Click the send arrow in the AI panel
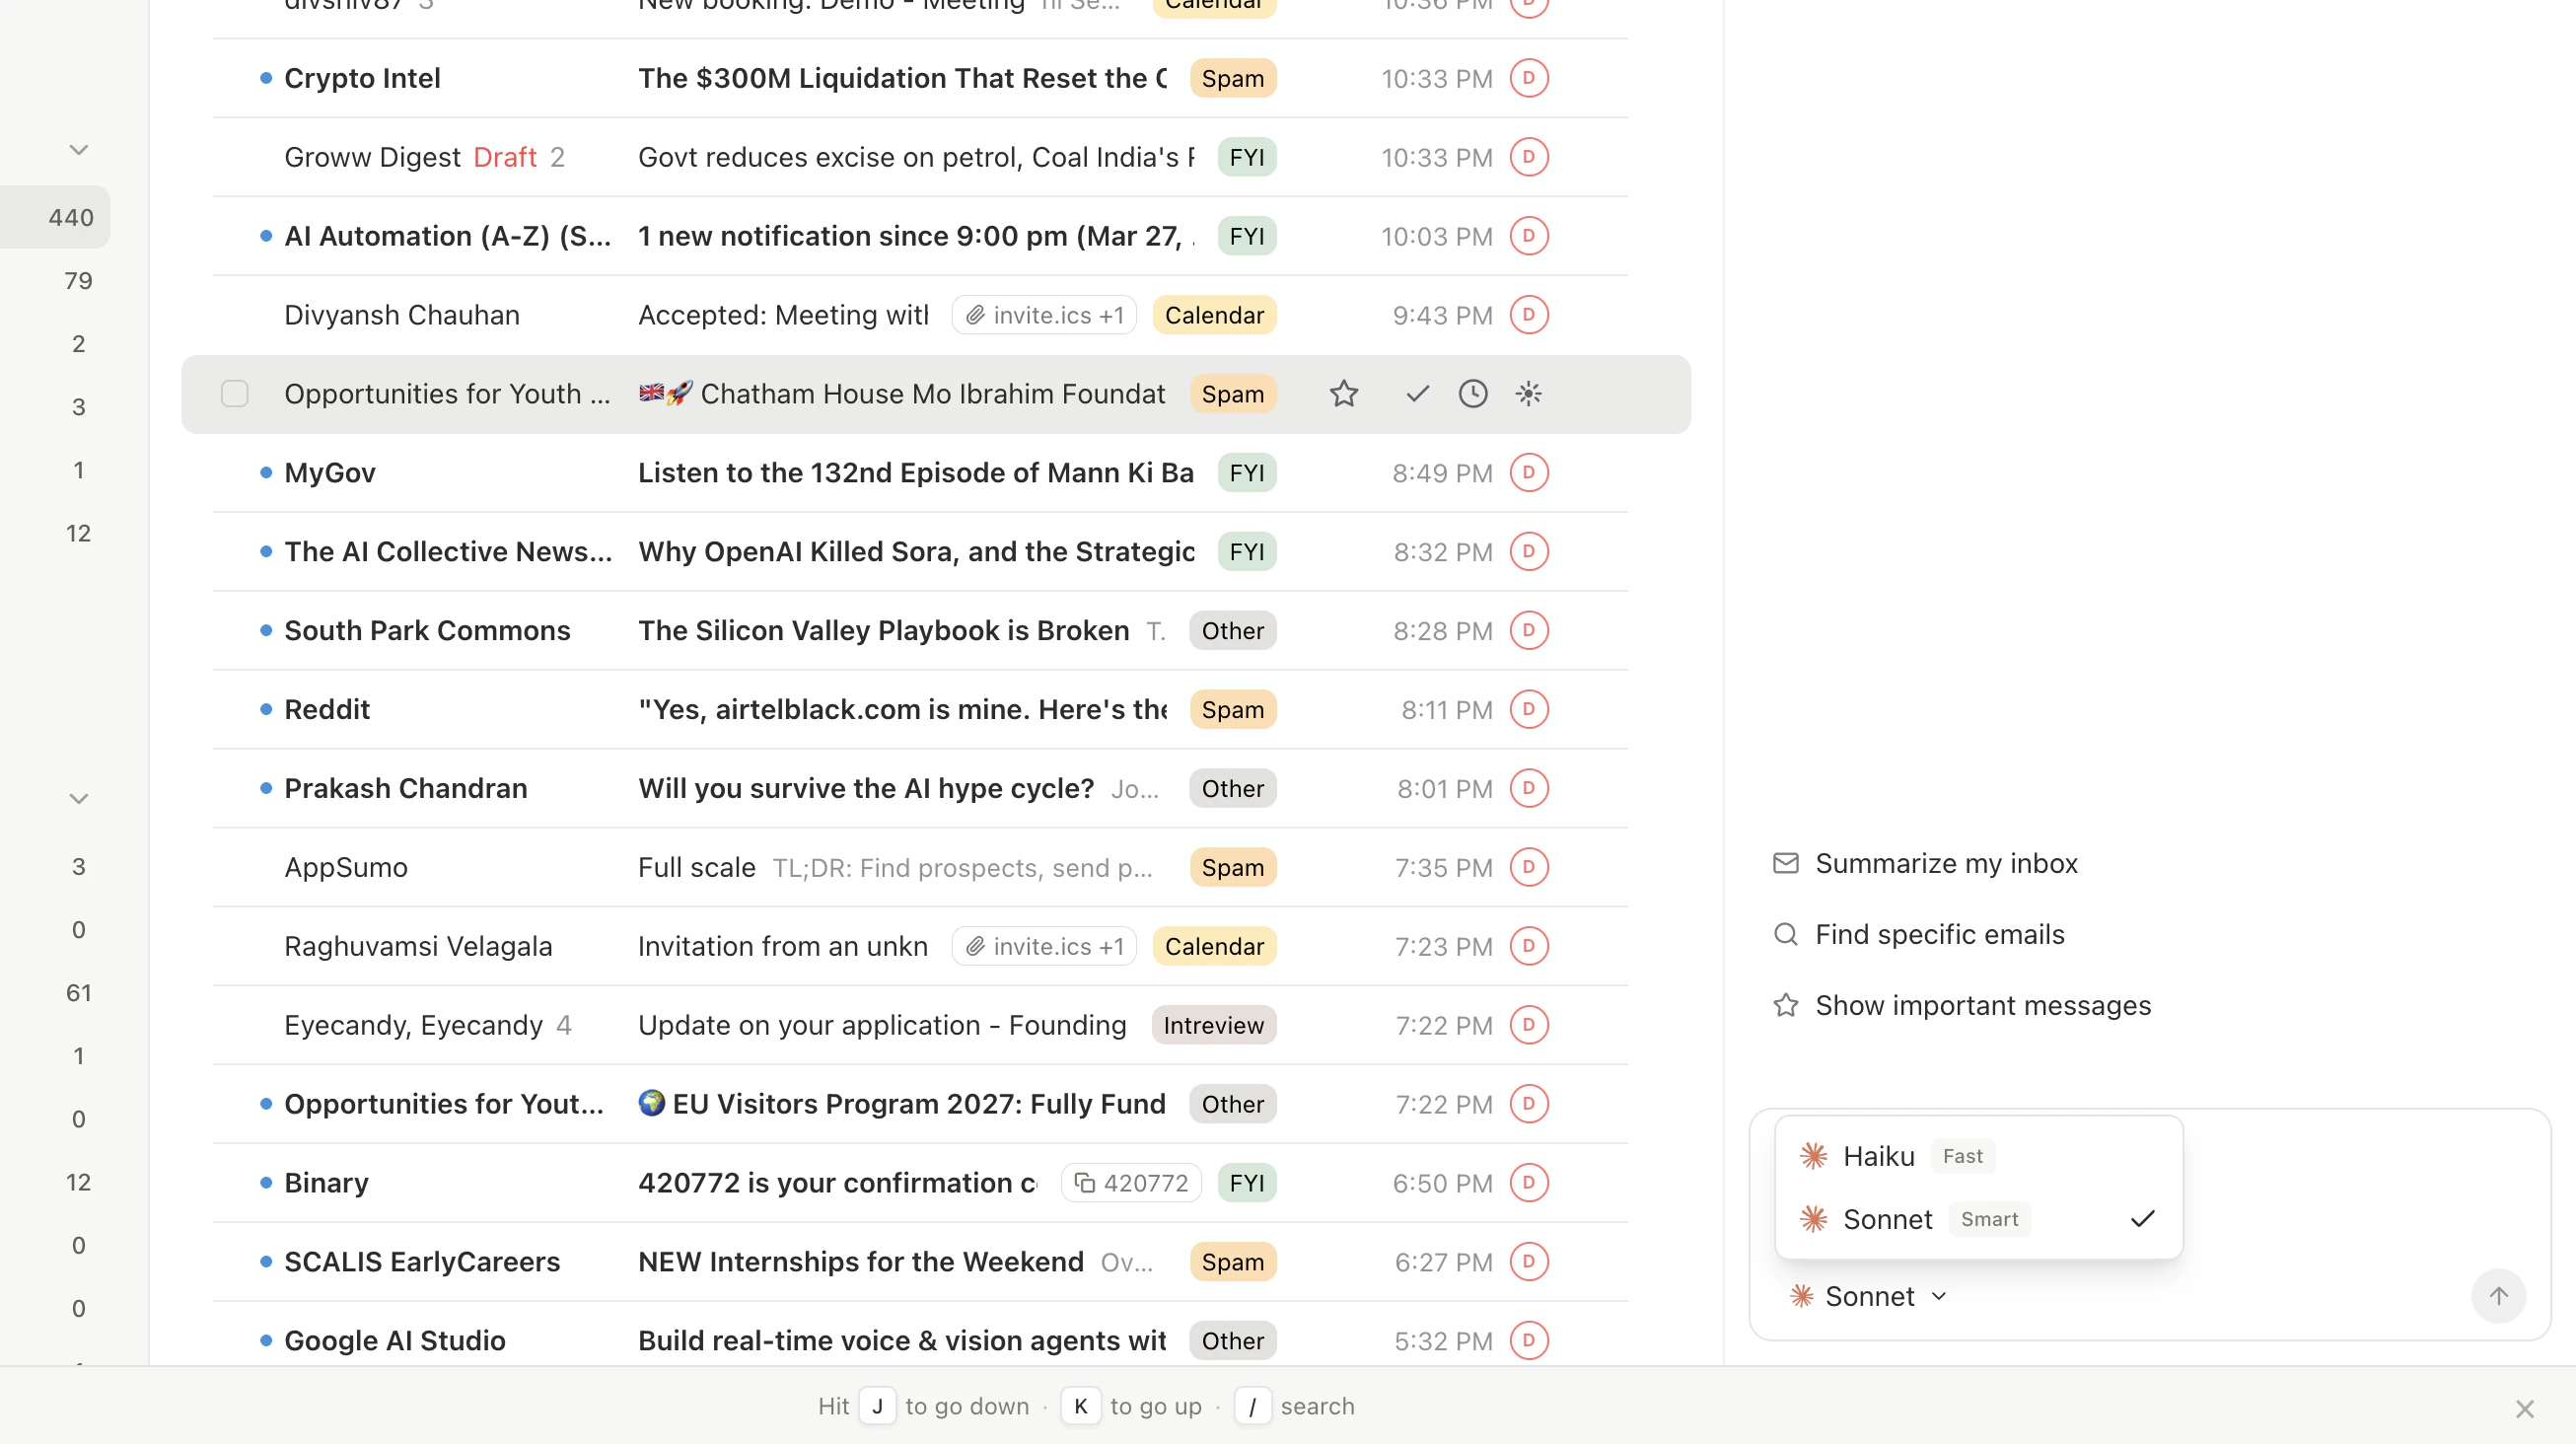2576x1444 pixels. [2499, 1296]
